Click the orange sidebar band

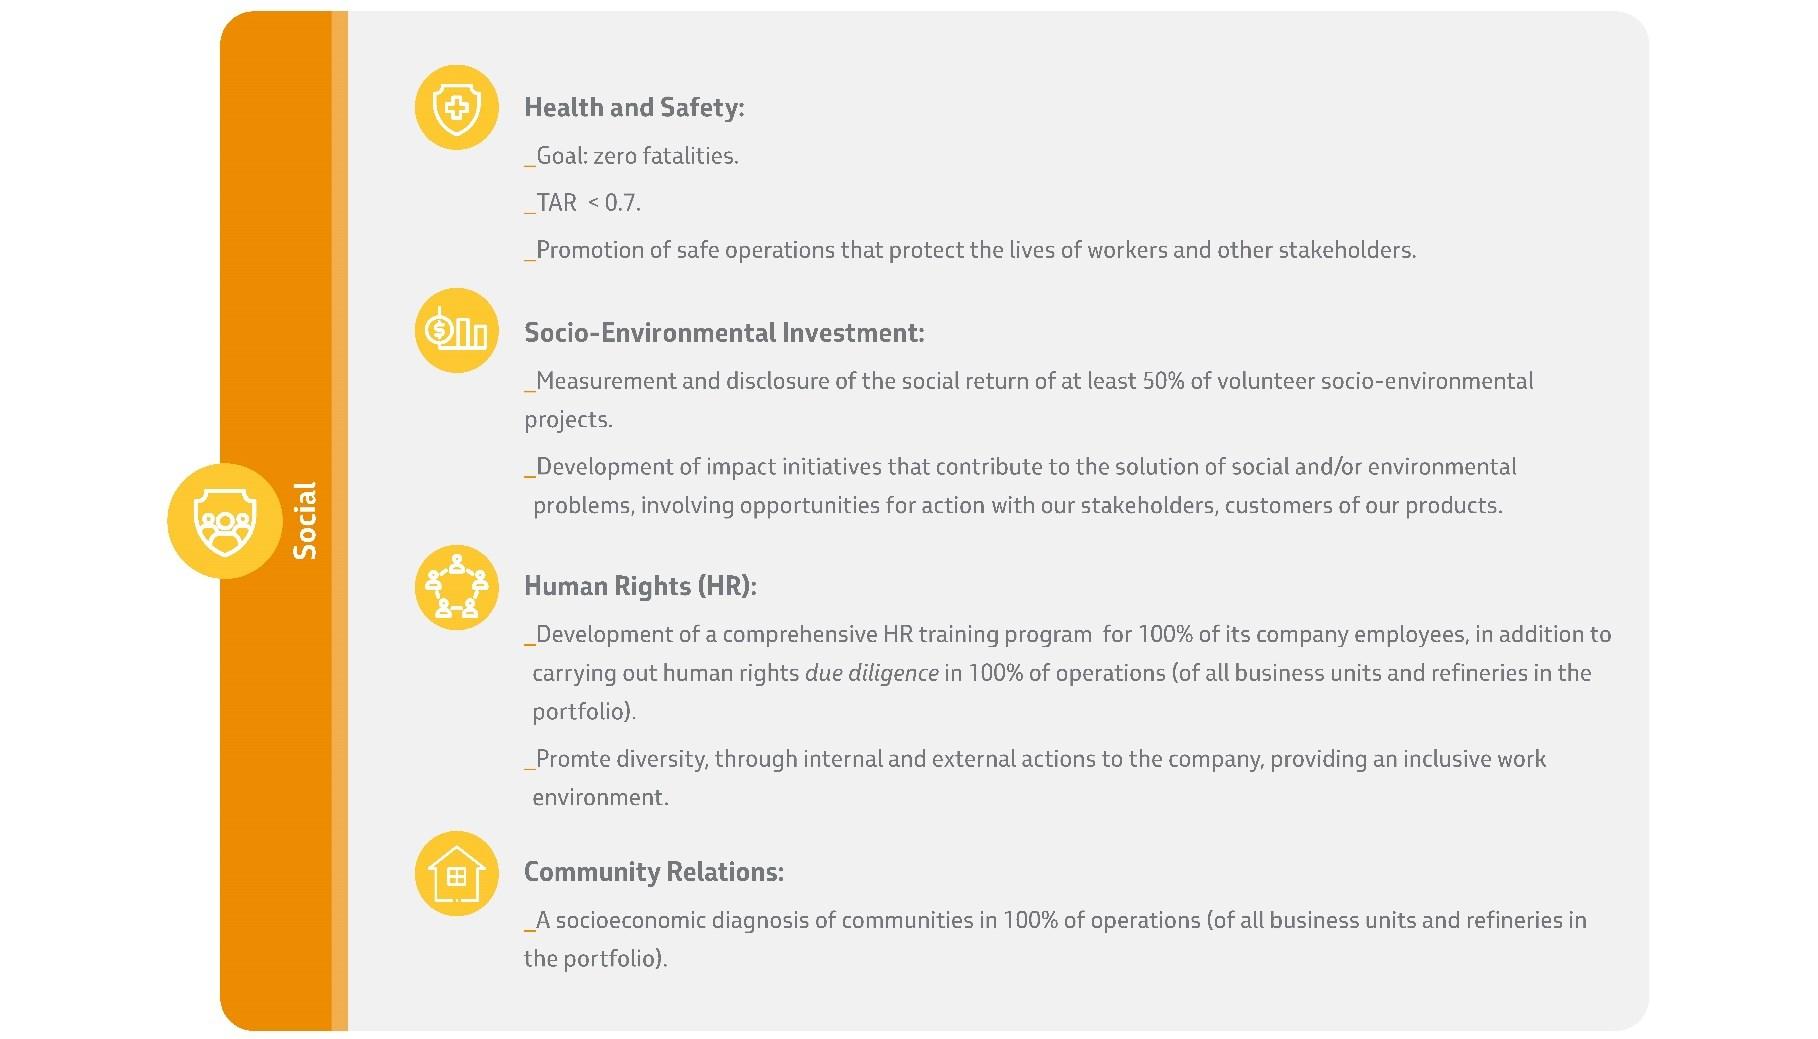pos(276,521)
